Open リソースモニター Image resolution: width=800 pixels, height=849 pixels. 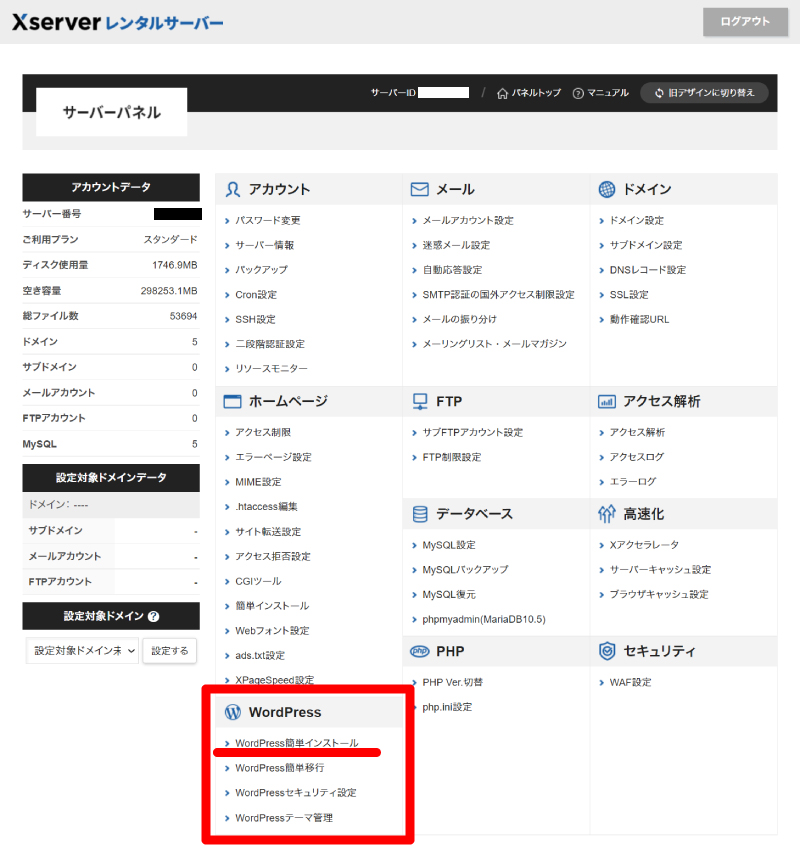pos(271,369)
